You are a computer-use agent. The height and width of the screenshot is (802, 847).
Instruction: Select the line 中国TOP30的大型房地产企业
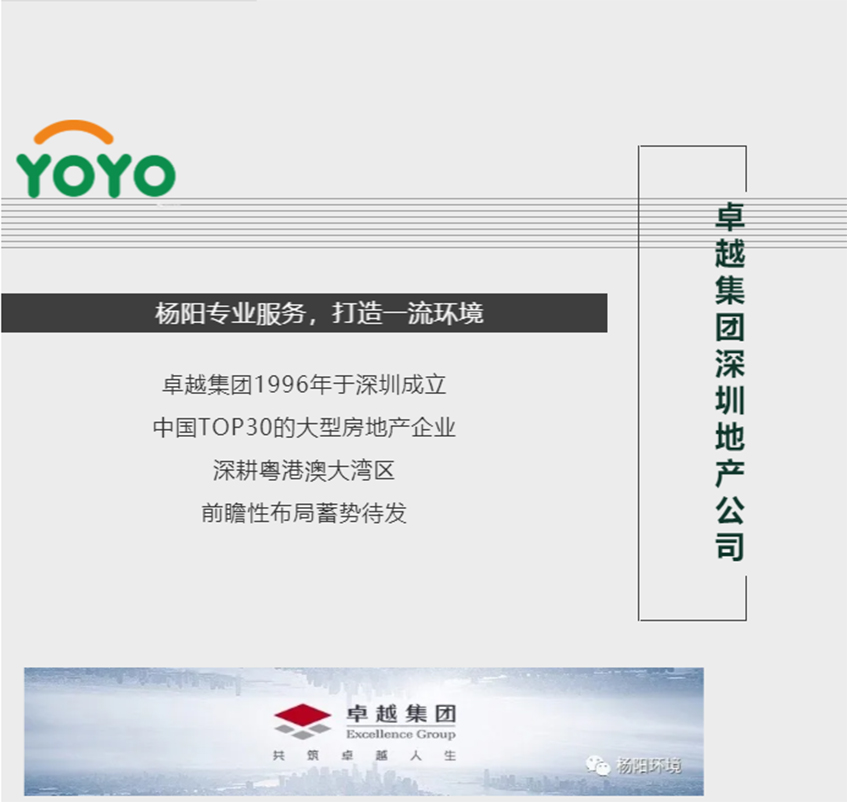point(304,427)
